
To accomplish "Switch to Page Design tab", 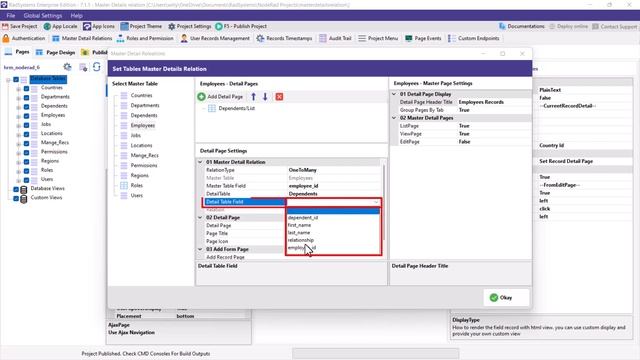I will [56, 52].
